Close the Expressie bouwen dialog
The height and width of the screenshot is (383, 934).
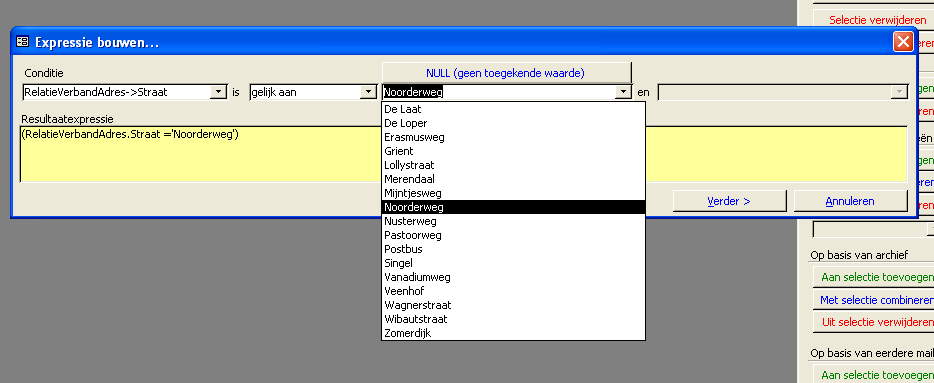[903, 42]
